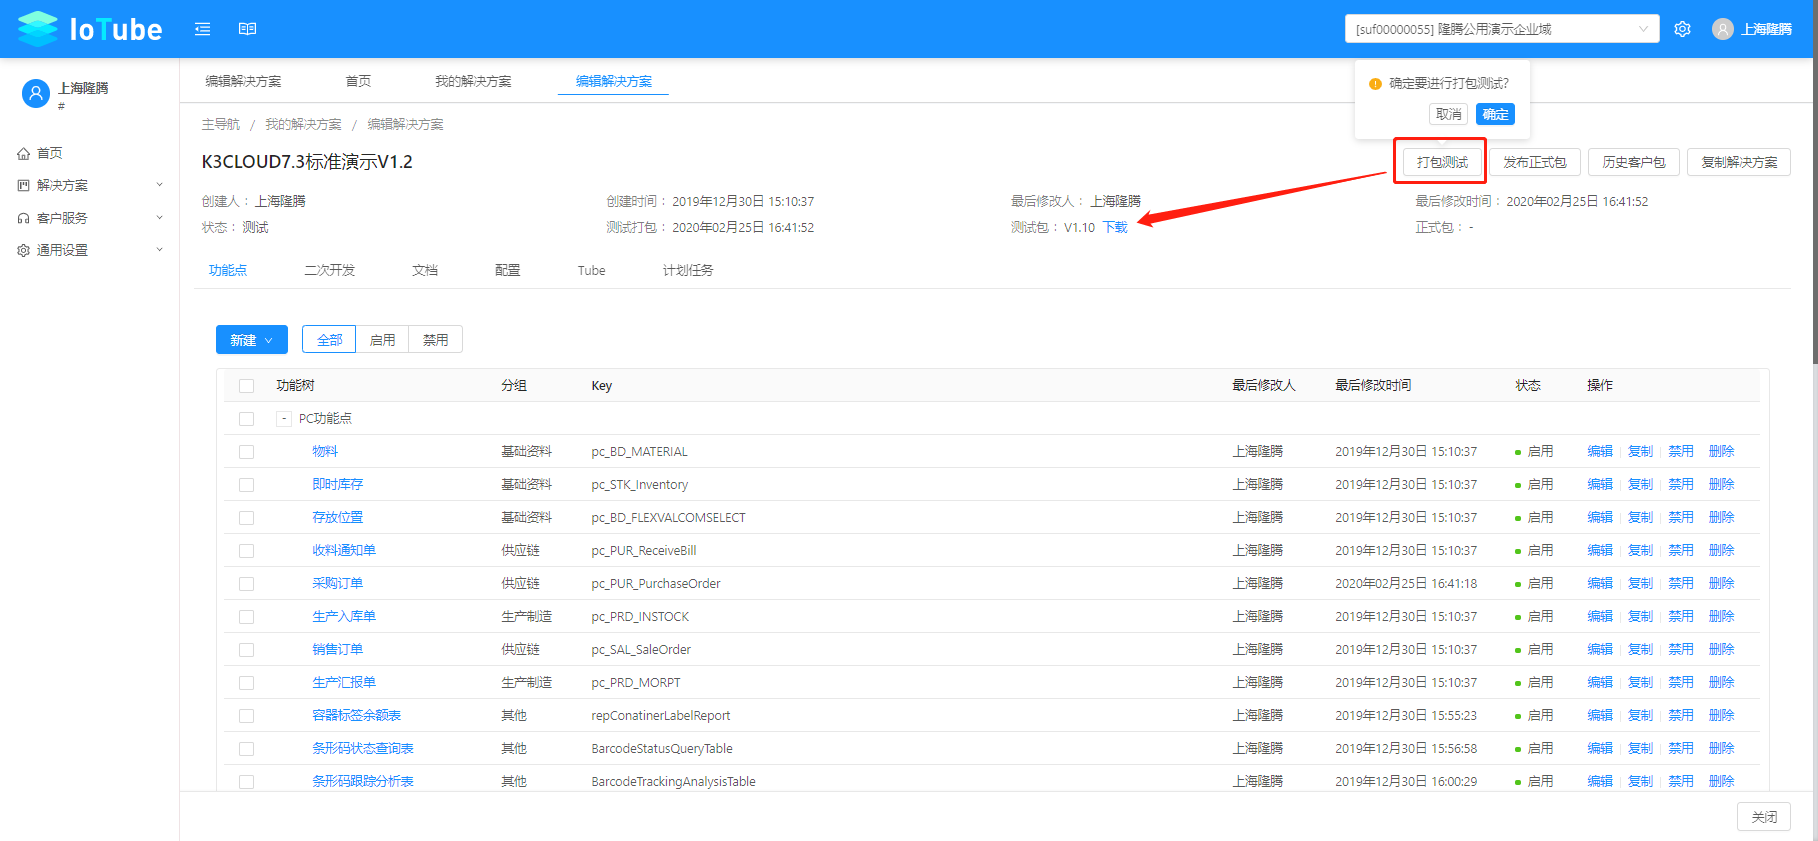This screenshot has height=841, width=1818.
Task: Switch to the 二次开发 tab
Action: pos(330,270)
